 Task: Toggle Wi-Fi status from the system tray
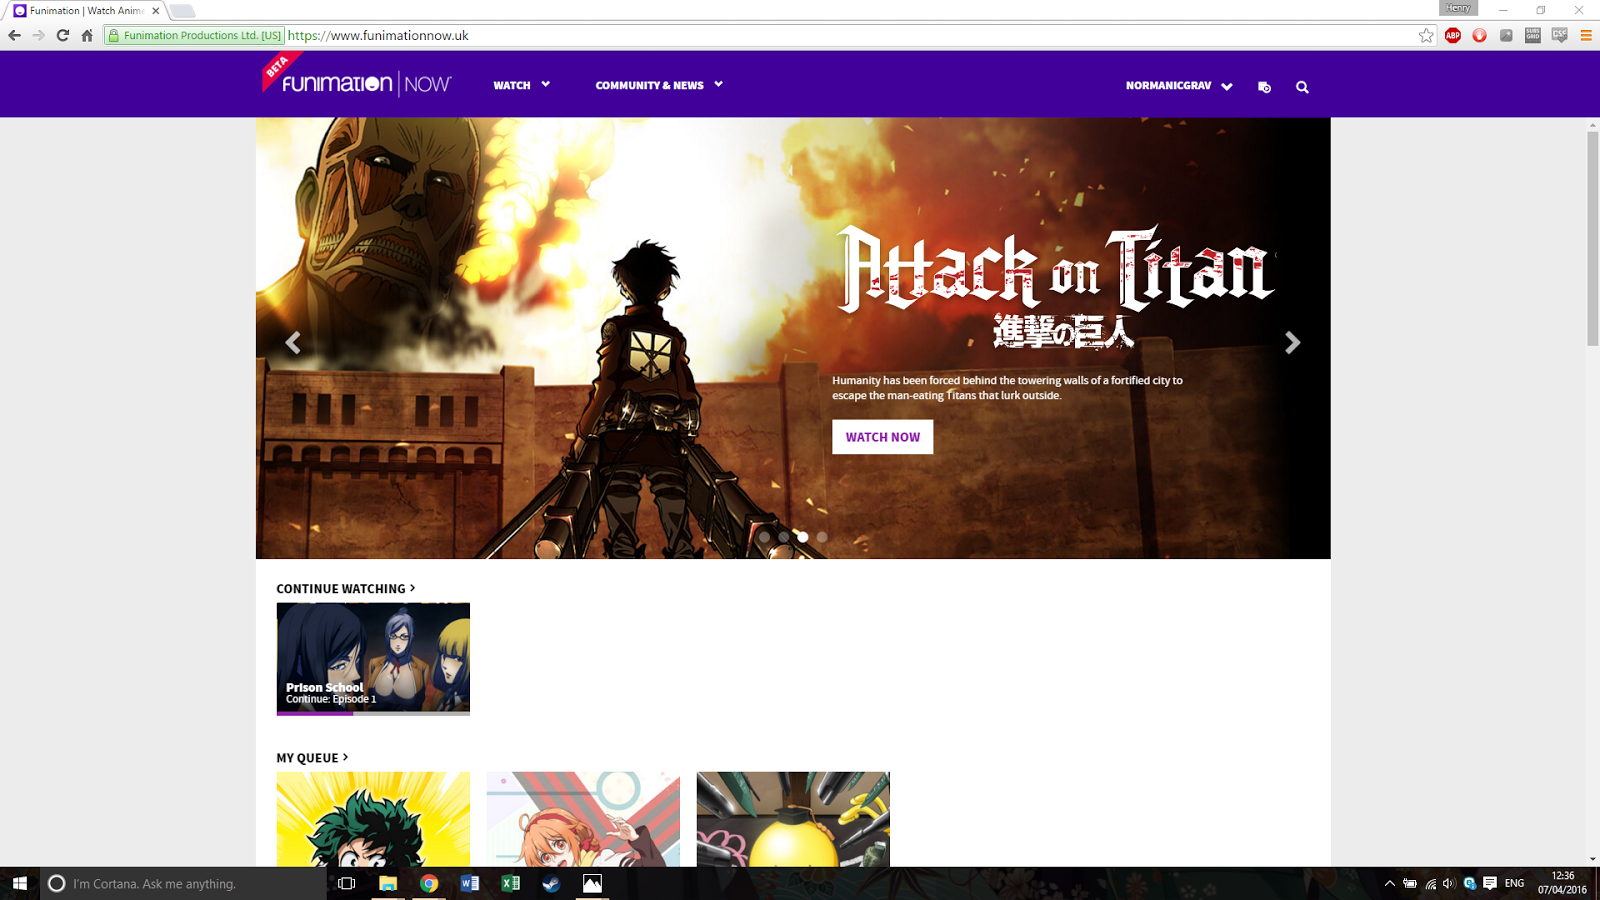[x=1430, y=884]
